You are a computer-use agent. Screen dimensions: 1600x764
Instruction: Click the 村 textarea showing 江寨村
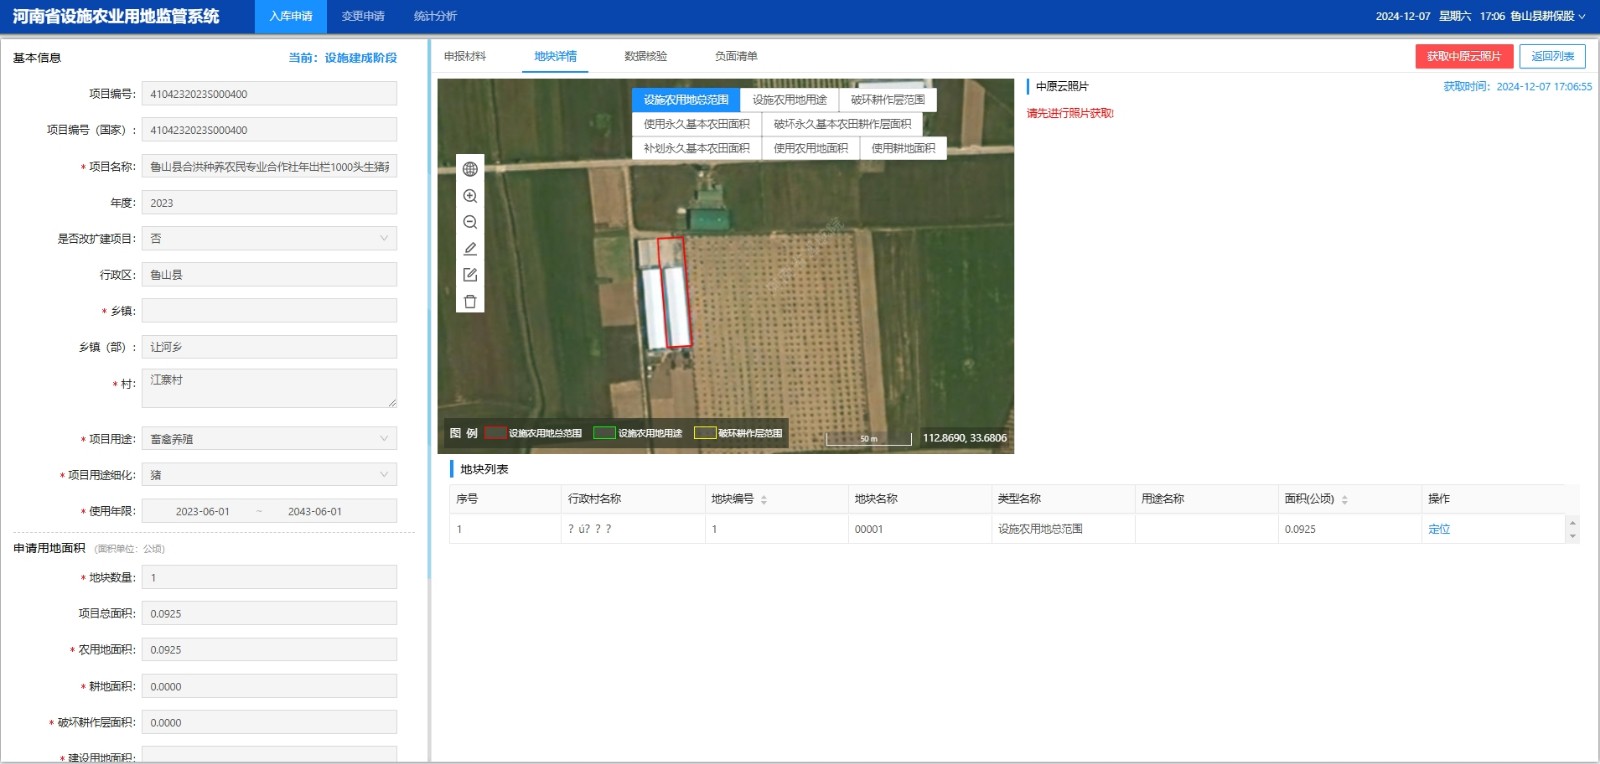[269, 388]
